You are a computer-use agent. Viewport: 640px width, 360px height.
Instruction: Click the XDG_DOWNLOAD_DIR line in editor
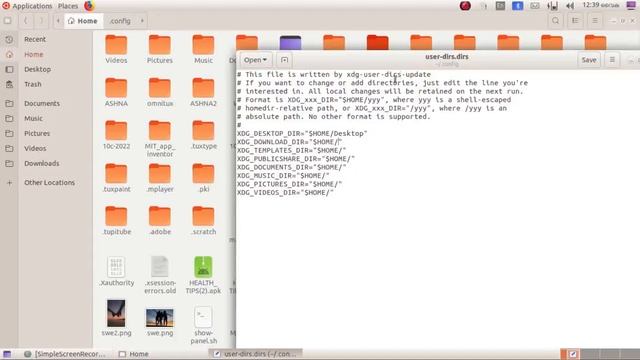pyautogui.click(x=289, y=142)
